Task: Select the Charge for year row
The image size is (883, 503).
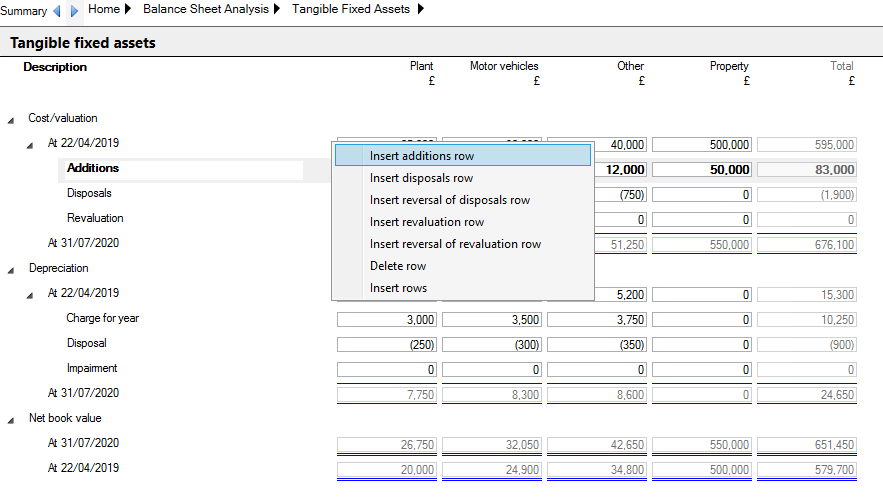Action: coord(102,318)
